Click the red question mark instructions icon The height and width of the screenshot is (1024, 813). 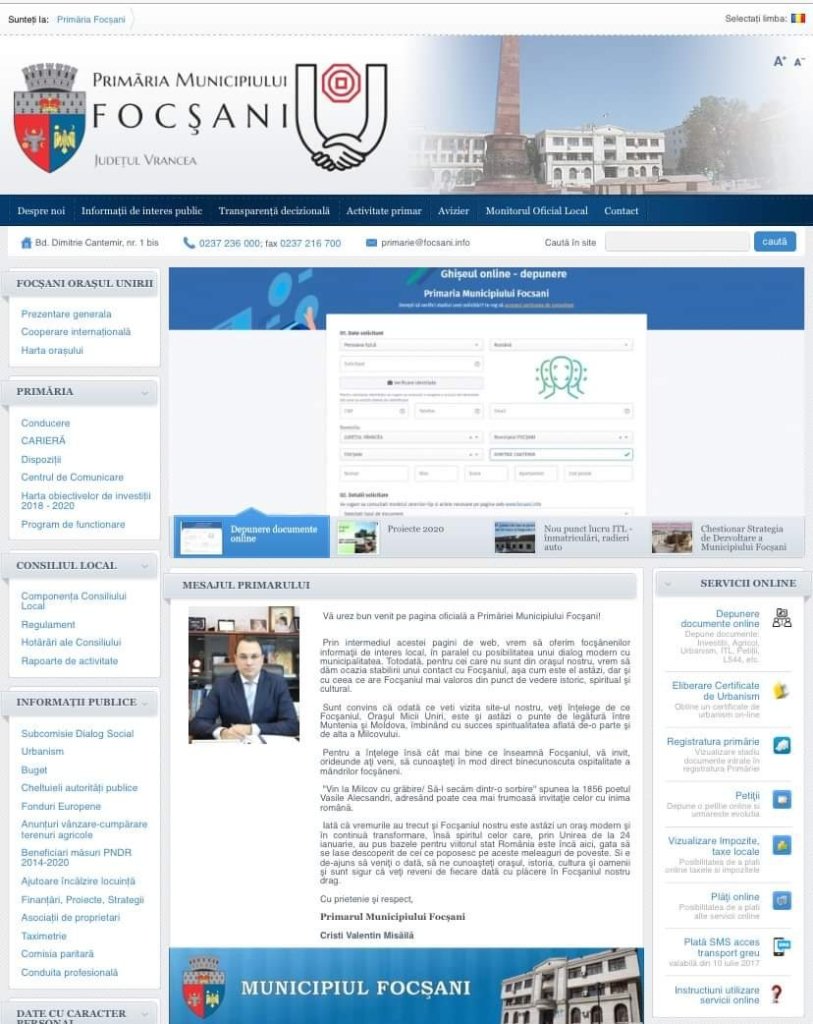776,994
